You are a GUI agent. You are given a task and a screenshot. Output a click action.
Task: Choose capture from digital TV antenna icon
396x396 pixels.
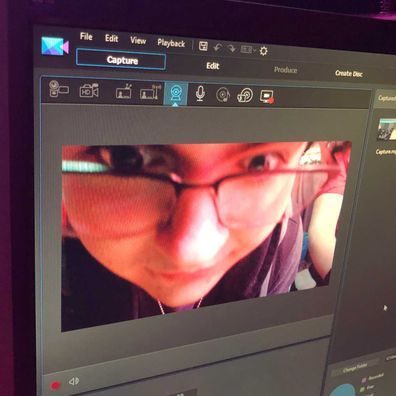click(x=151, y=92)
